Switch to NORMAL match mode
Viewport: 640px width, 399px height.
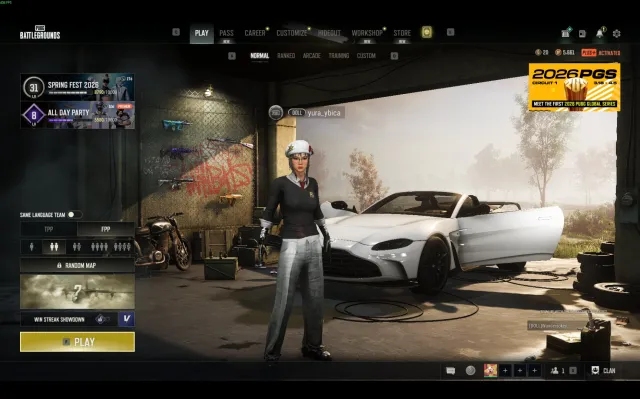point(260,56)
